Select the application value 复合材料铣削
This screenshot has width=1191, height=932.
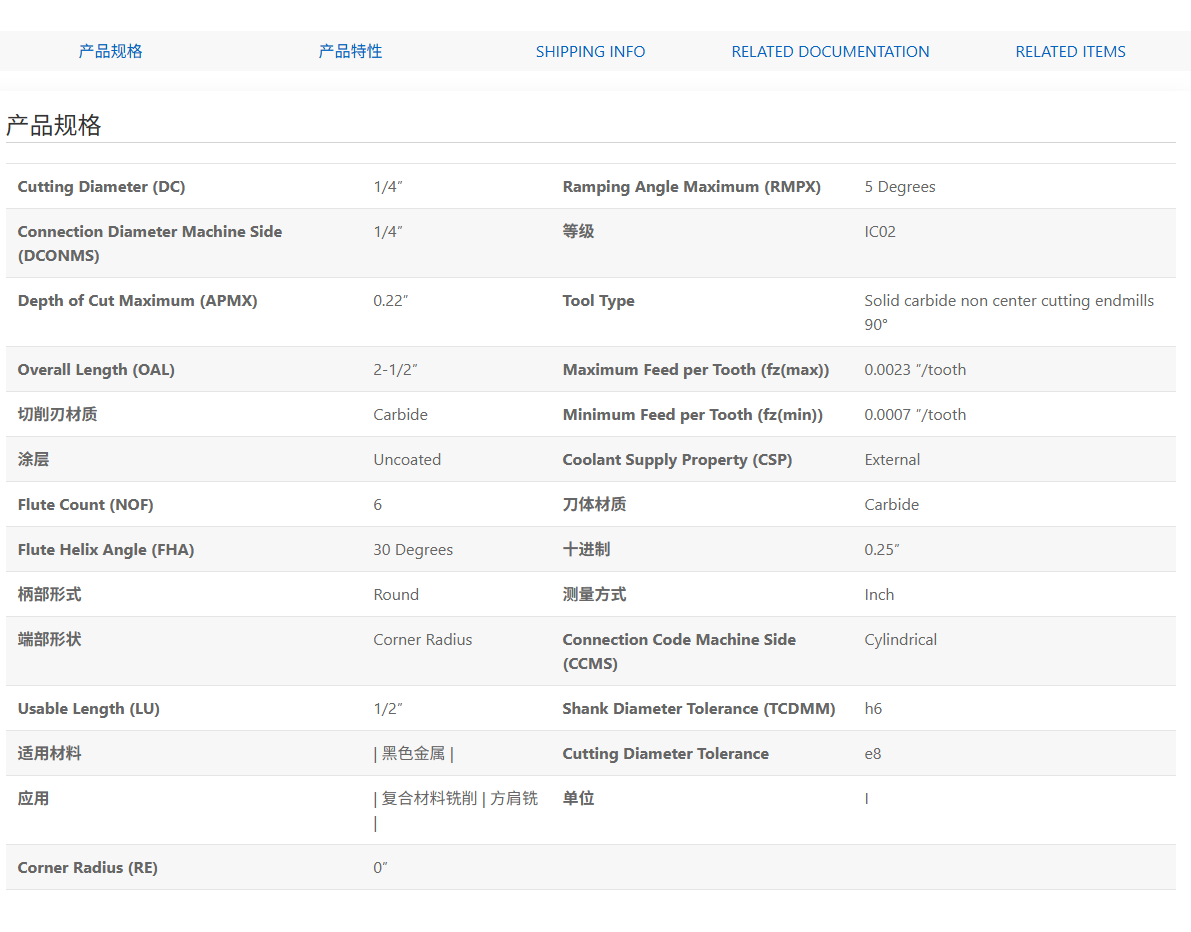429,798
